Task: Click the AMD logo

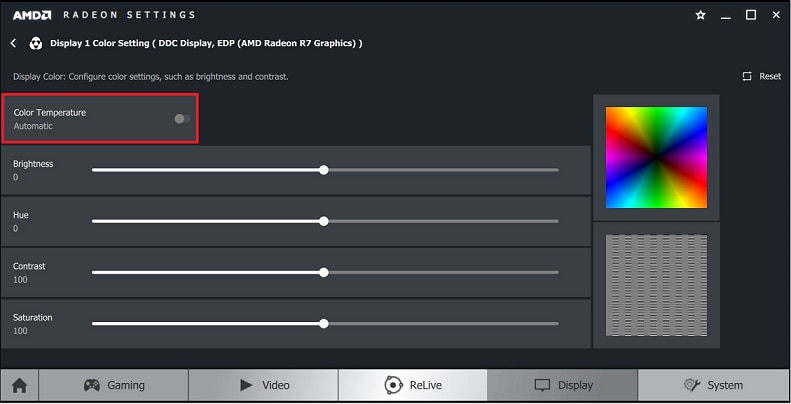Action: coord(32,15)
